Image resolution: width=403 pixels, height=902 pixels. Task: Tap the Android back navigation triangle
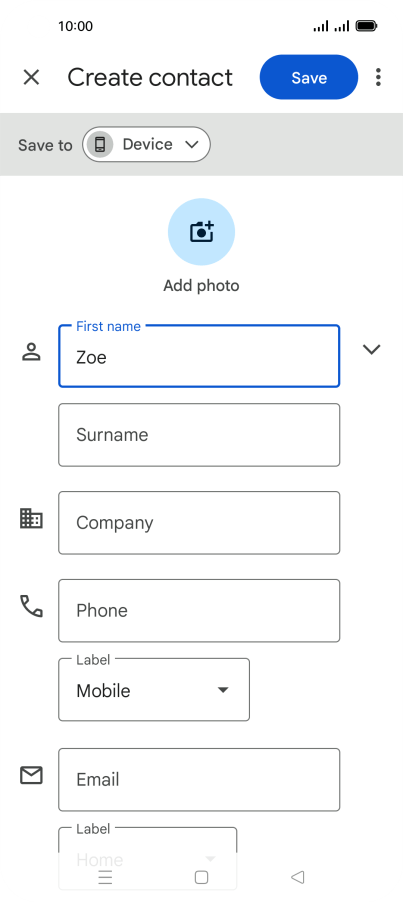(297, 877)
